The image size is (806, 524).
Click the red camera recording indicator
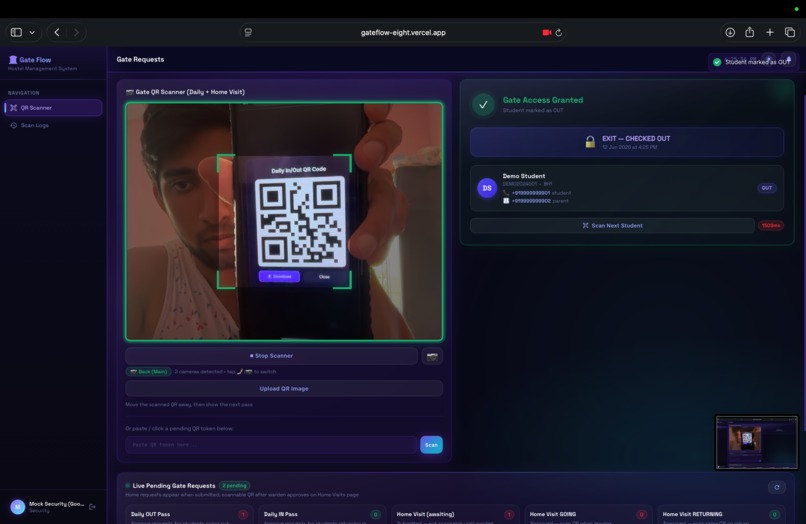pyautogui.click(x=546, y=32)
